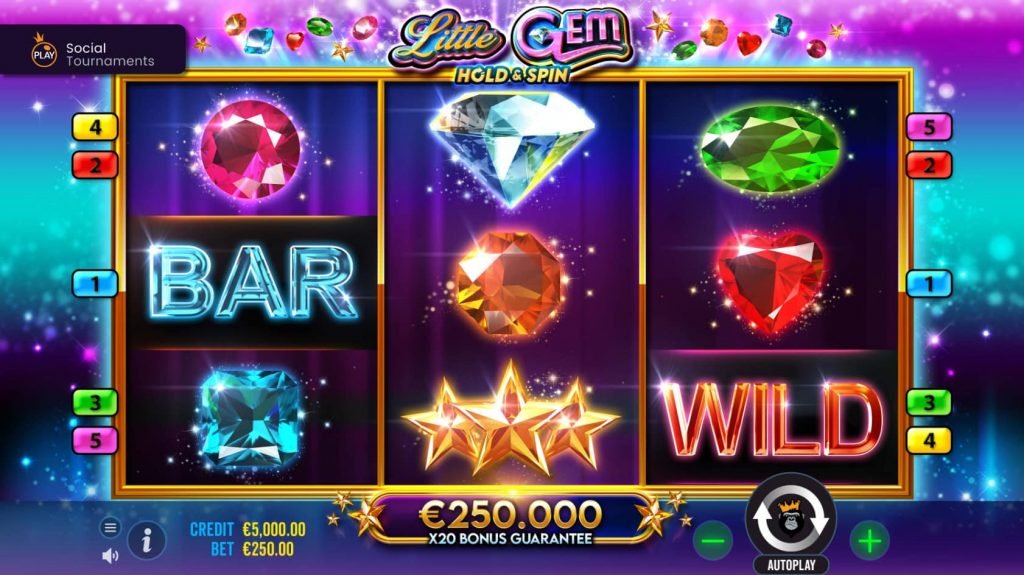Click the bet amount €250.00
Screen dimensions: 1024x575
(x=268, y=549)
